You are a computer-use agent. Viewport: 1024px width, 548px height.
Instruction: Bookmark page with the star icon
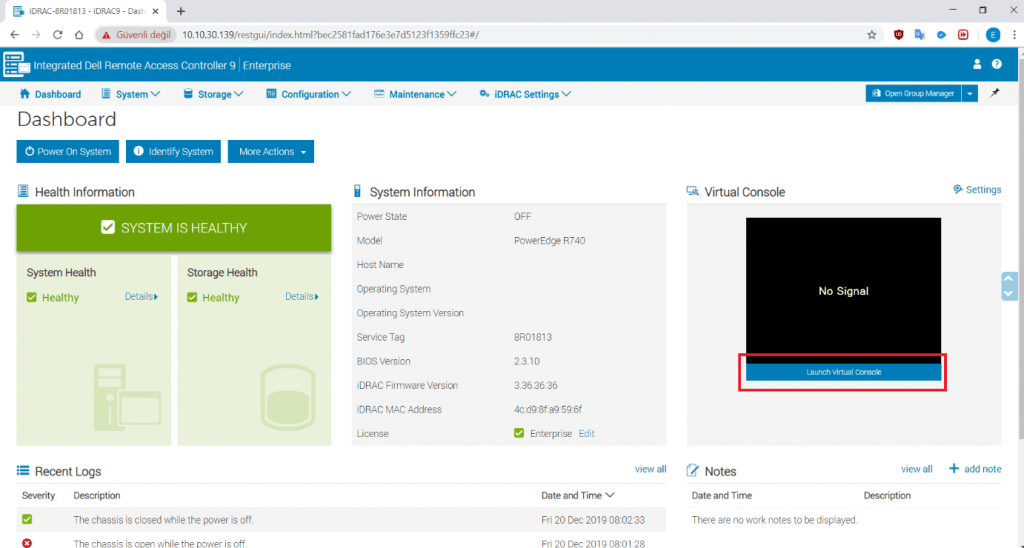click(871, 34)
